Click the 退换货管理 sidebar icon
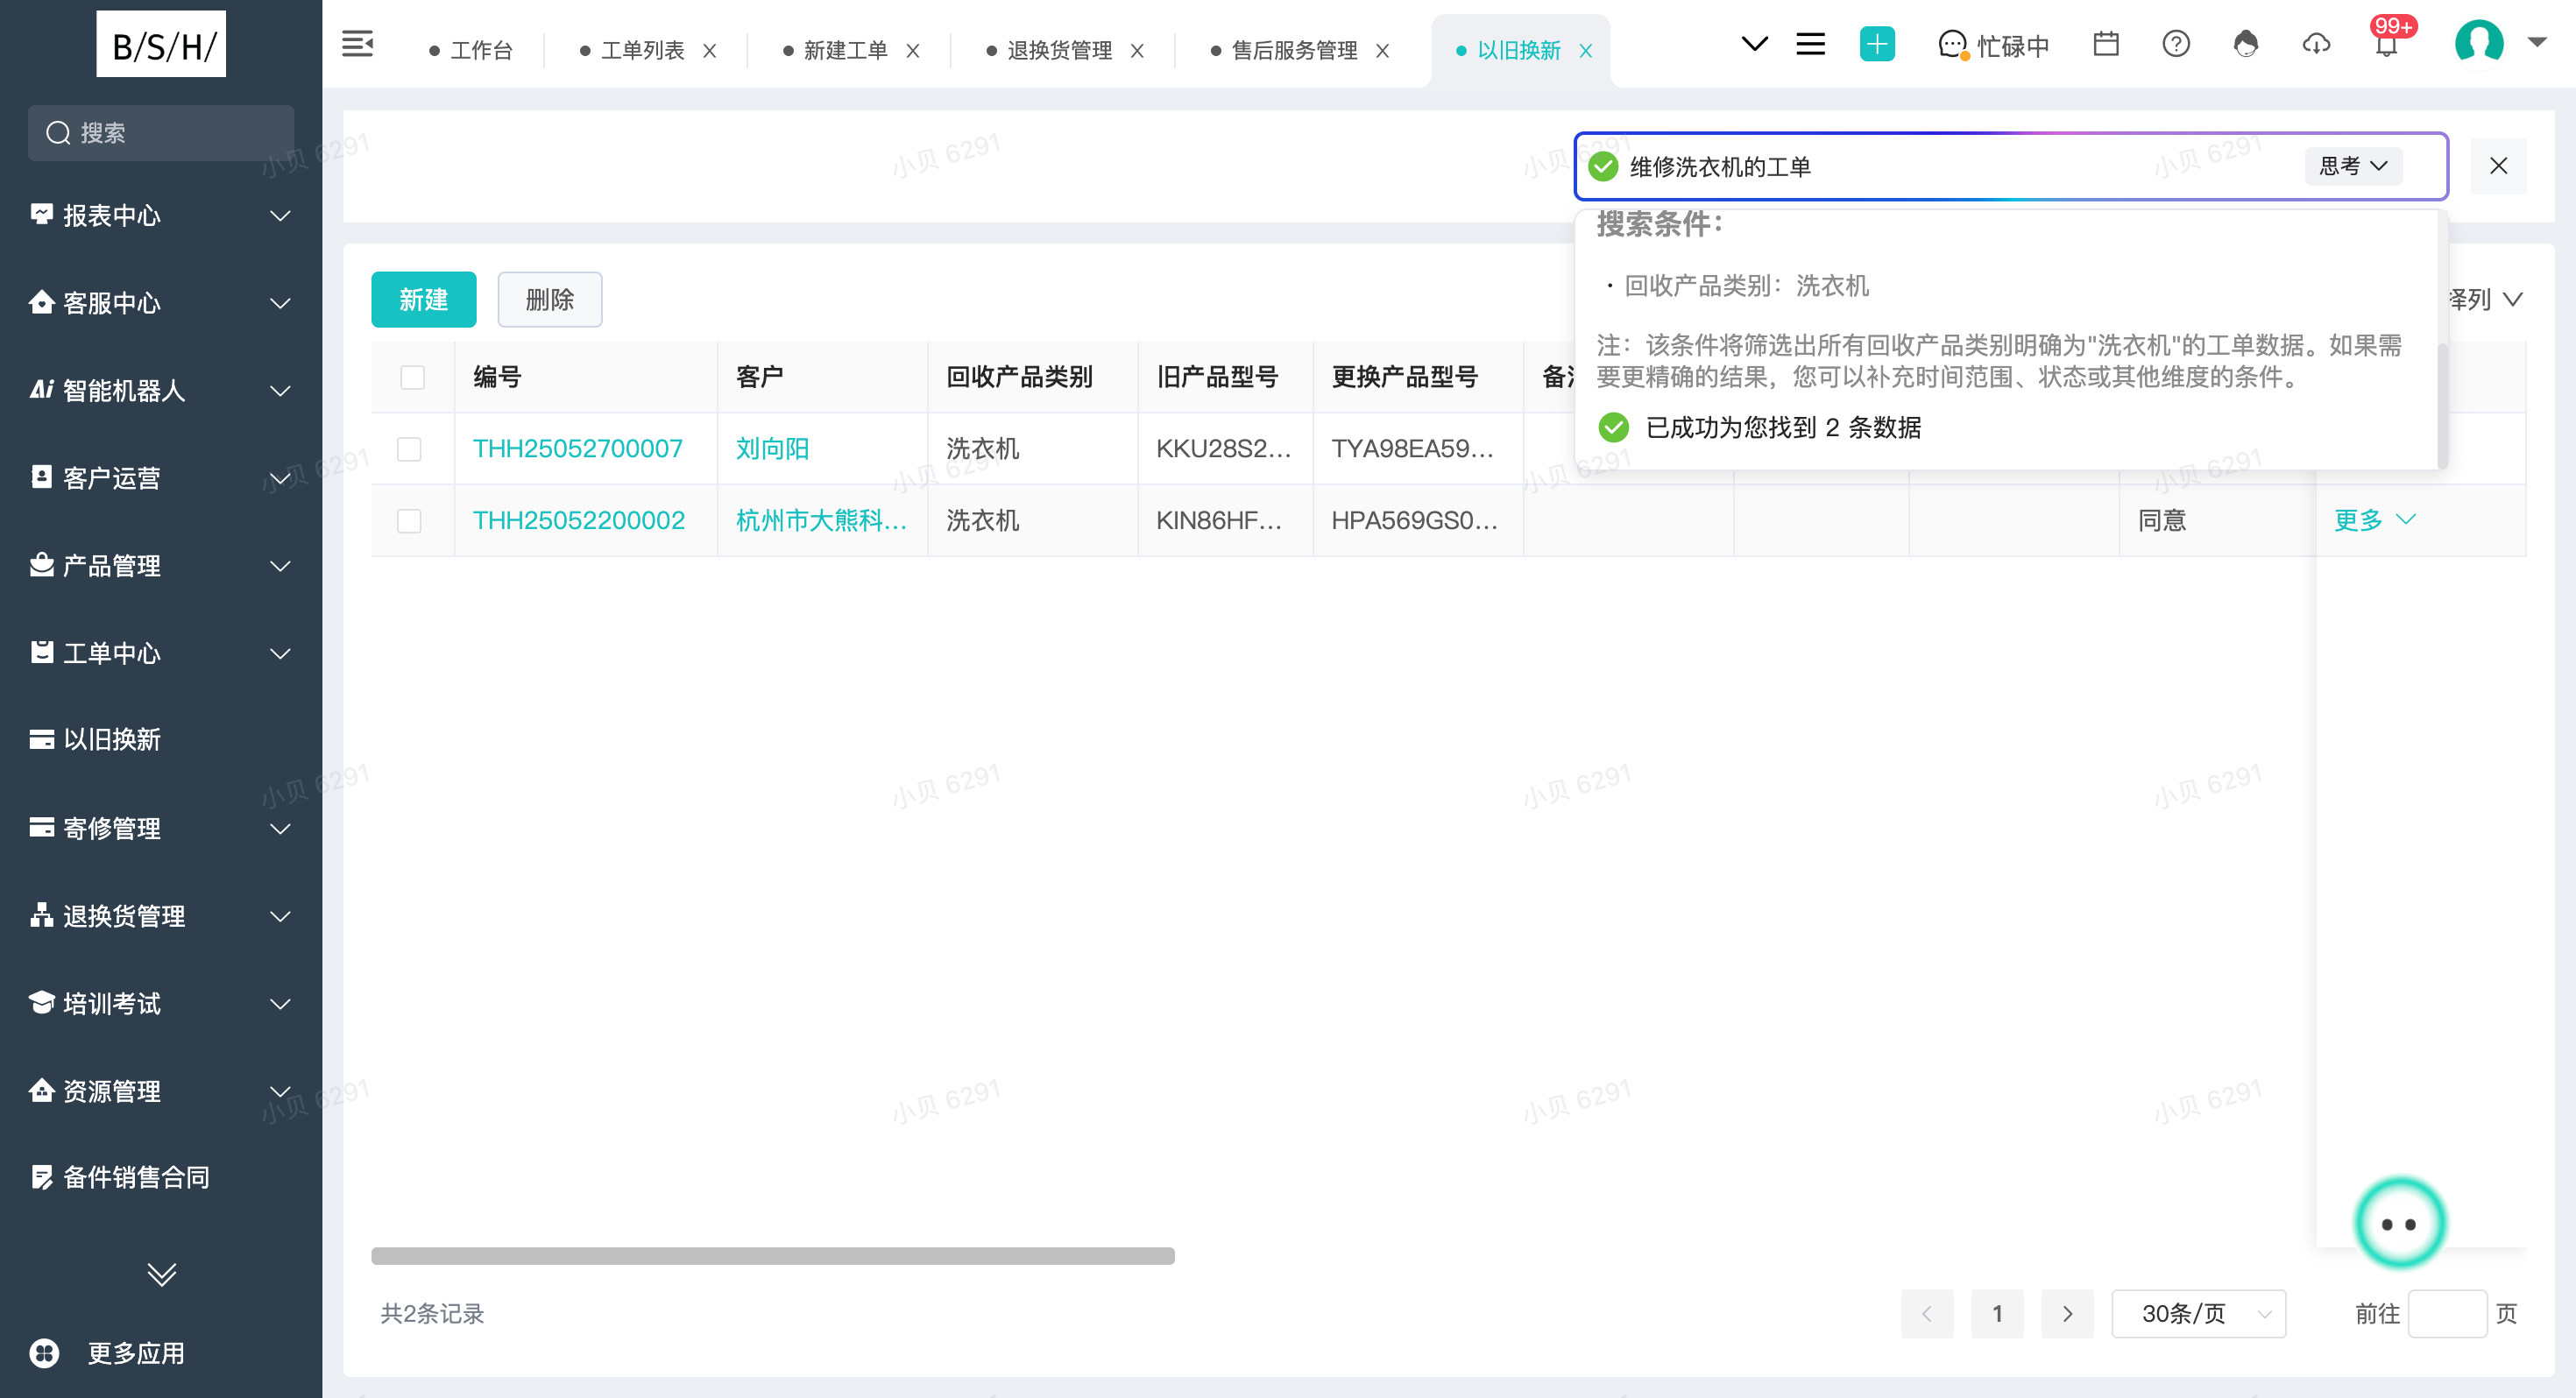The width and height of the screenshot is (2576, 1398). pos(41,915)
